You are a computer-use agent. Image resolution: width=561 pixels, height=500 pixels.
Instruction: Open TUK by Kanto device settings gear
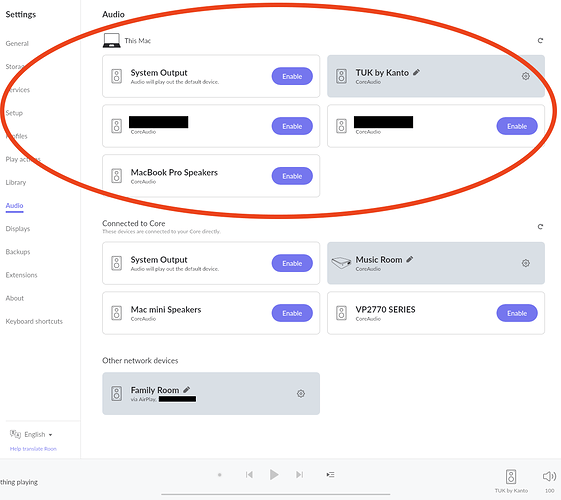pyautogui.click(x=526, y=76)
